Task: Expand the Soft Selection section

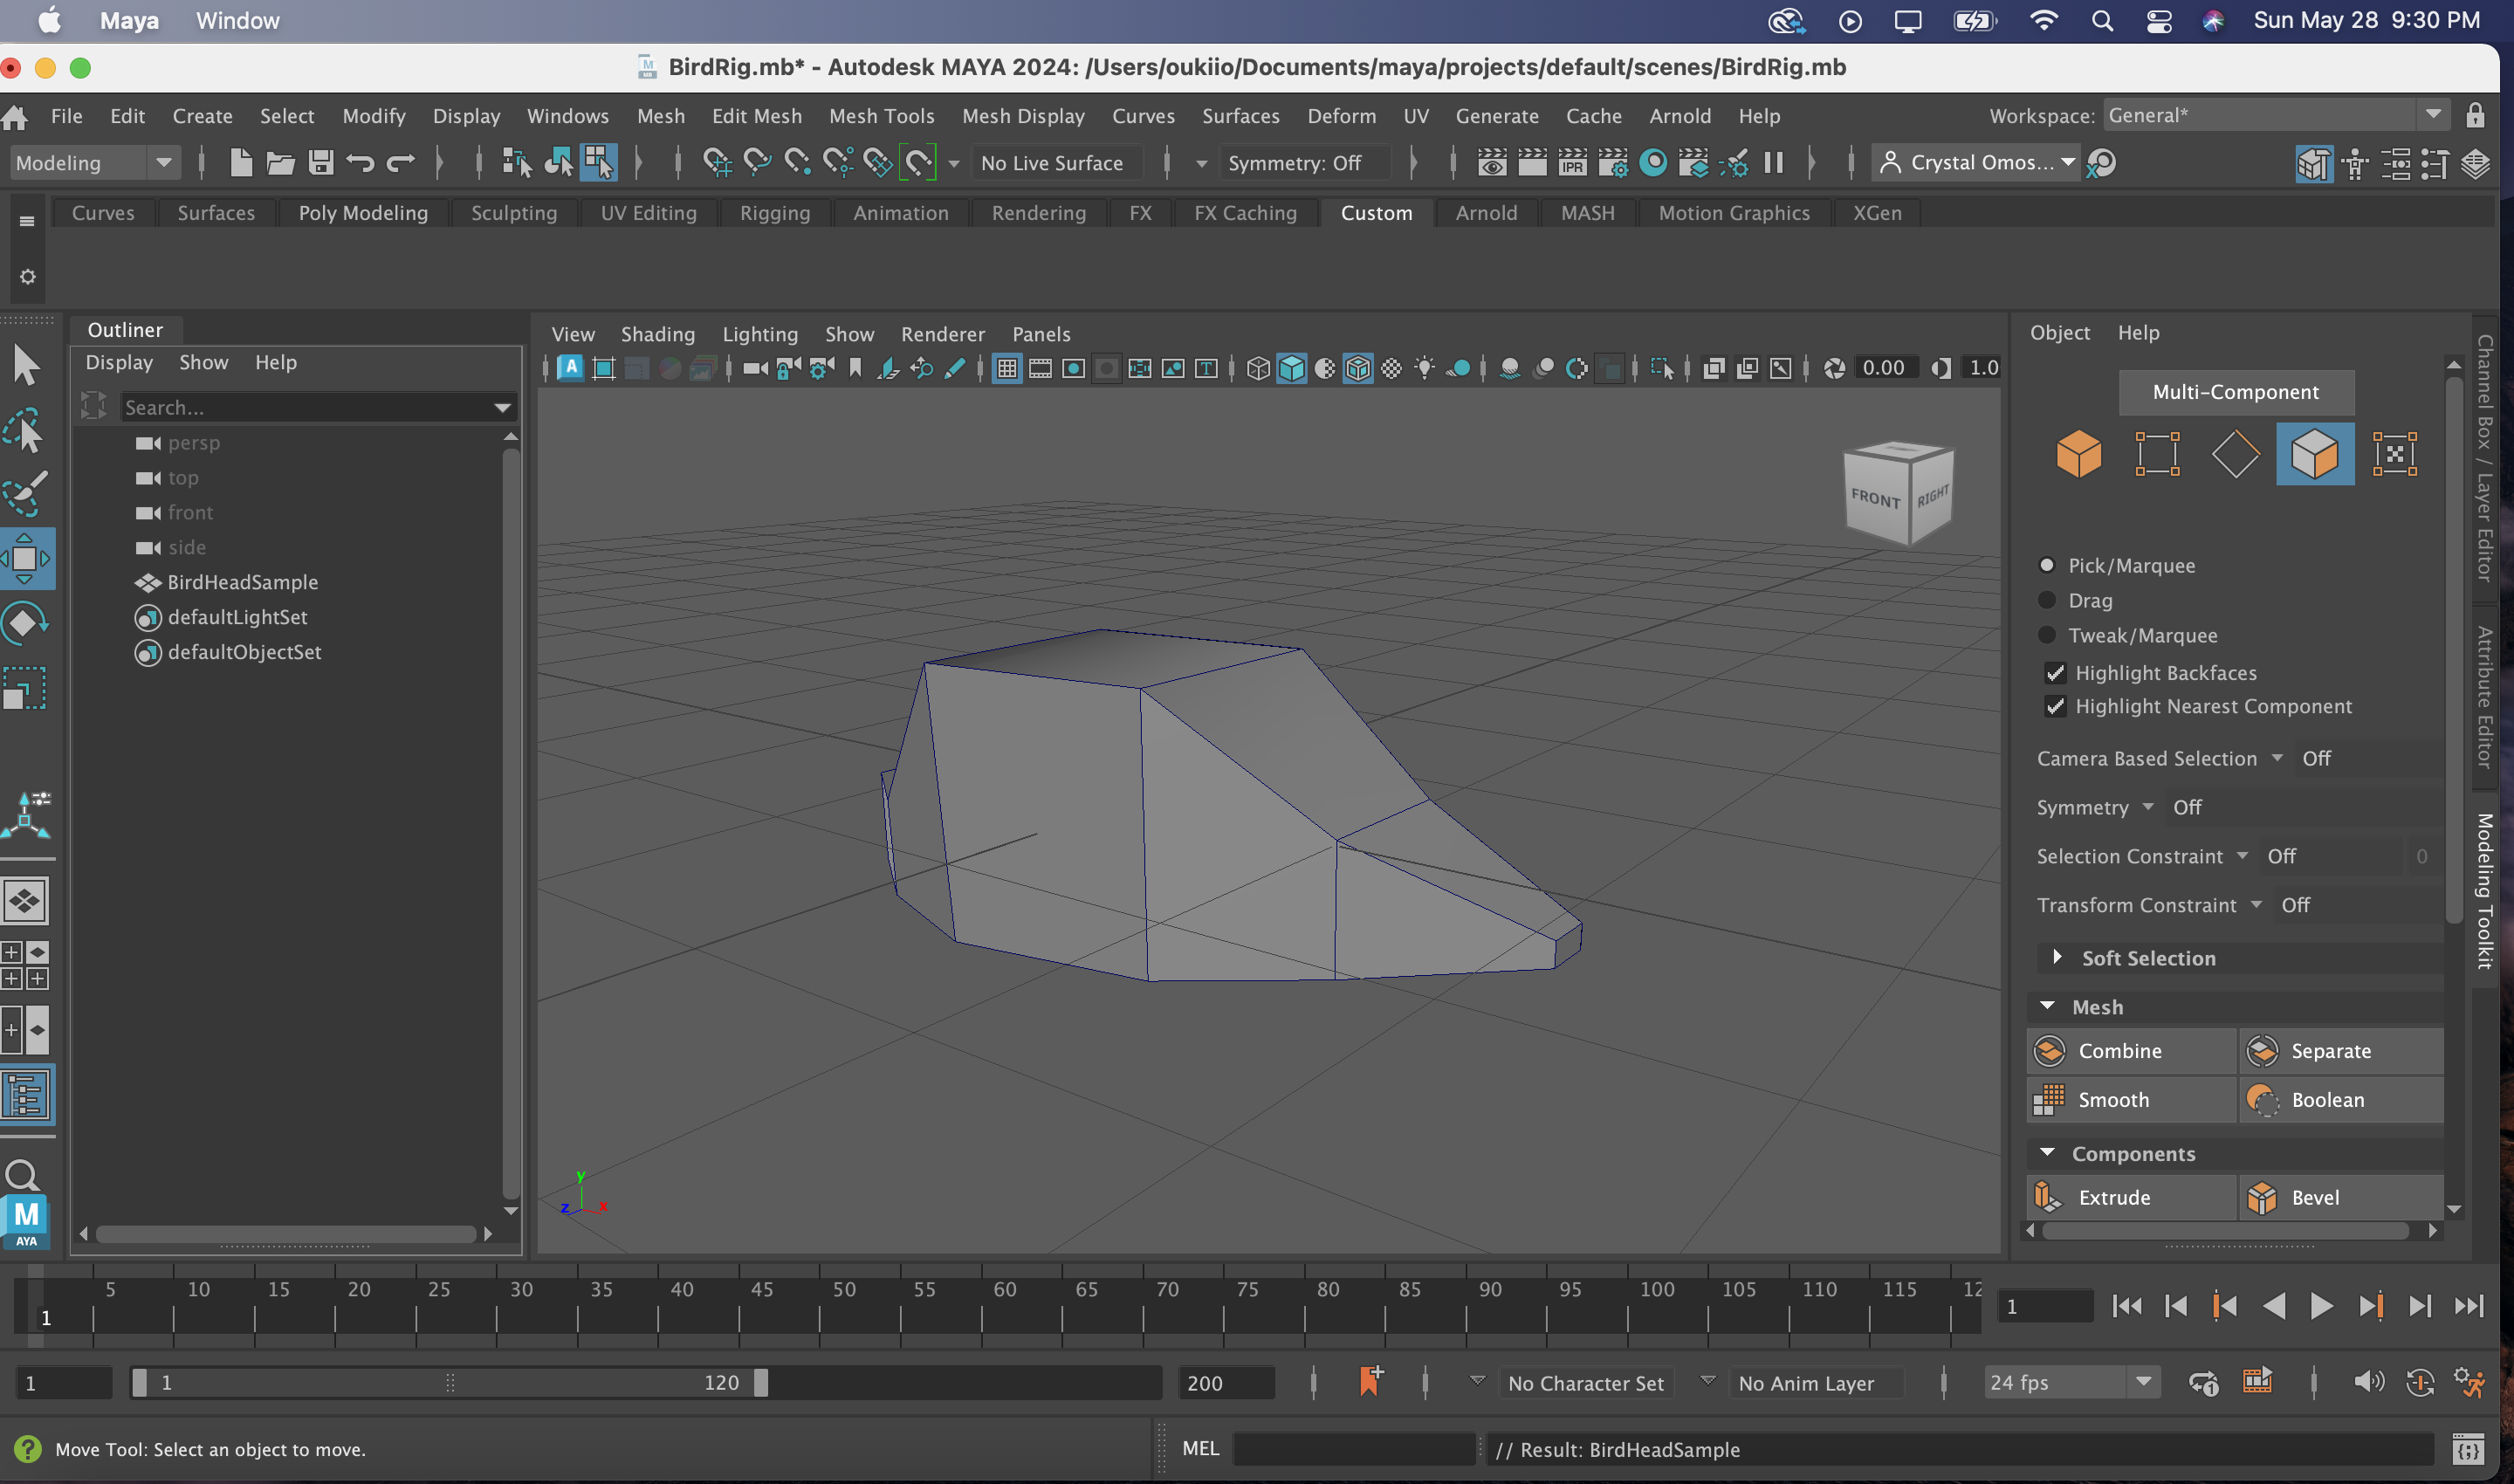Action: (2056, 958)
